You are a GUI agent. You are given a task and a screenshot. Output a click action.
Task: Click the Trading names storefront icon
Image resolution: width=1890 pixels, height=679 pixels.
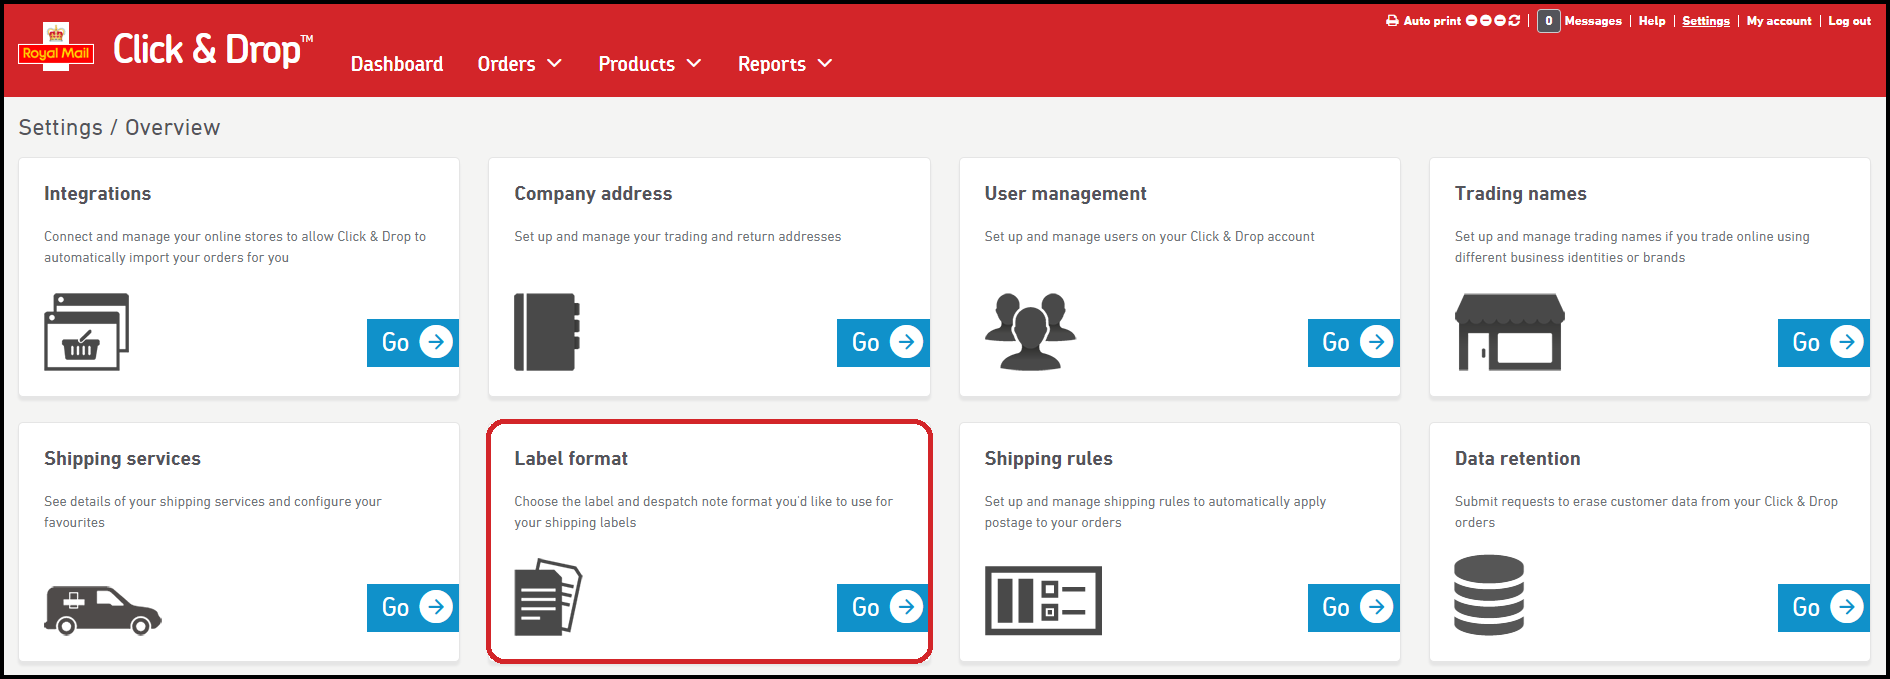tap(1509, 332)
